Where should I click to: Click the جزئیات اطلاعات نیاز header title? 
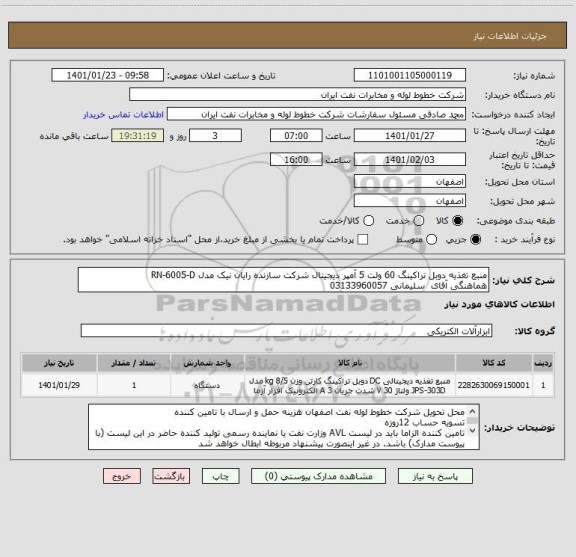(x=510, y=36)
